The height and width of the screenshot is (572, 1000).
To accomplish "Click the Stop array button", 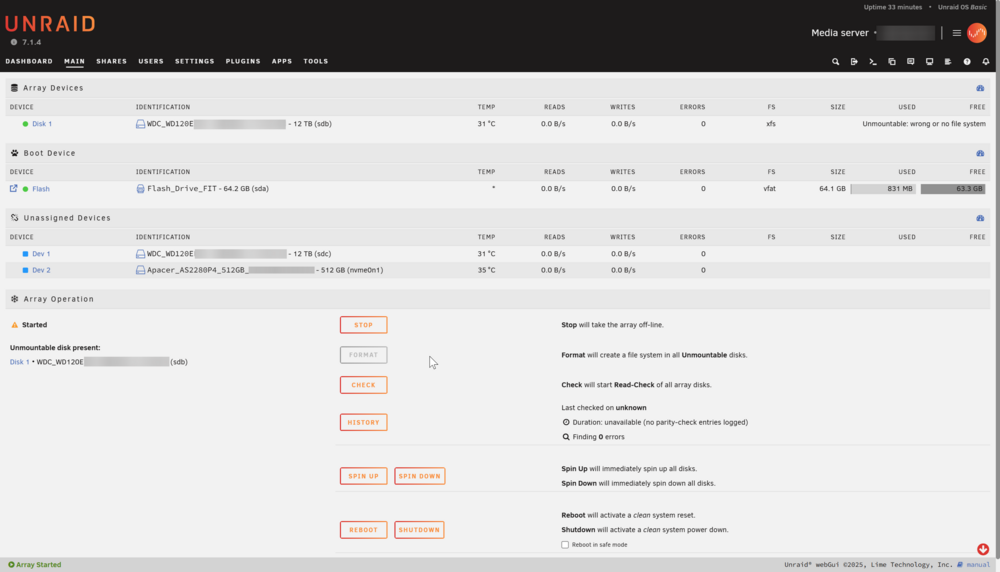I will (364, 325).
